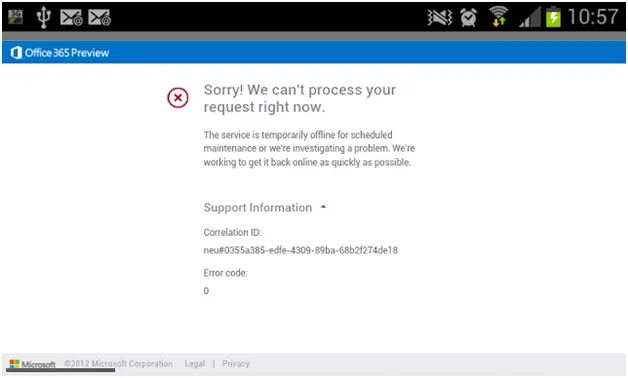
Task: Tap the 3G network status icon
Action: click(x=16, y=17)
